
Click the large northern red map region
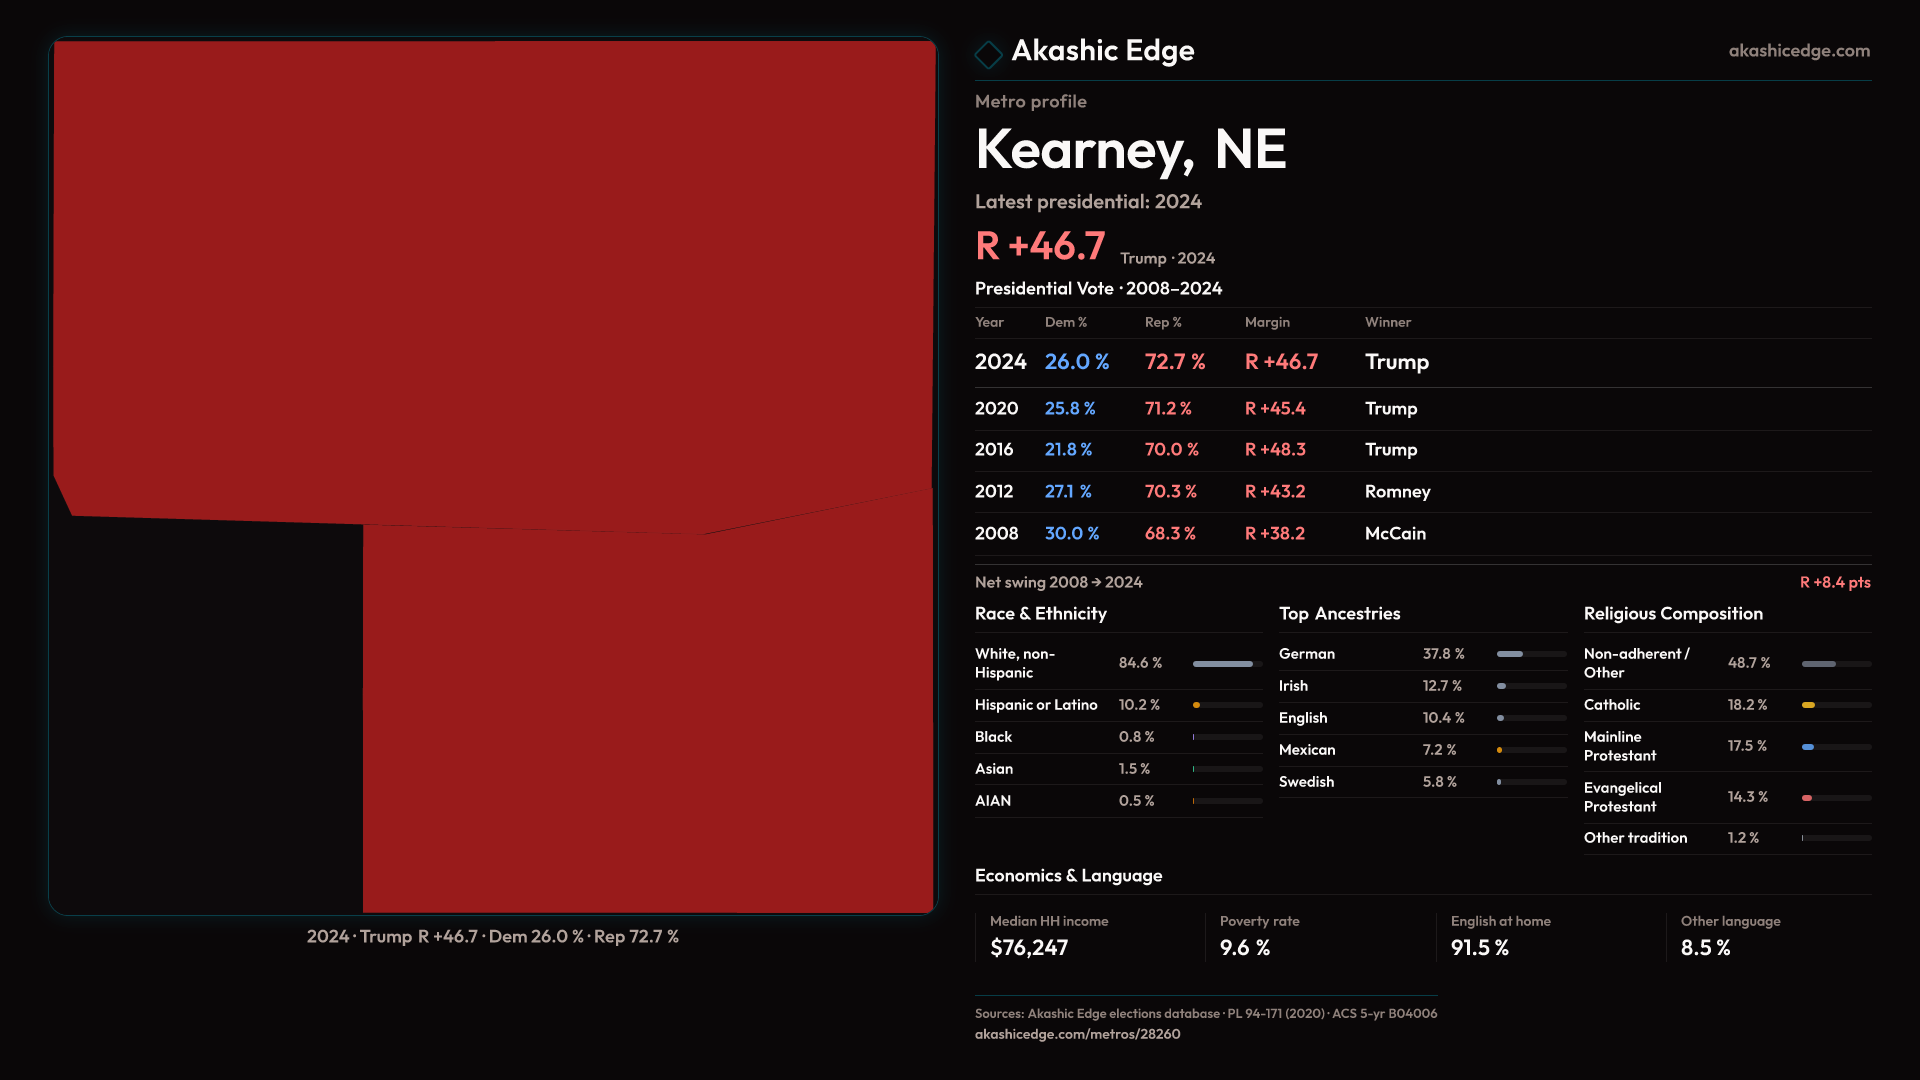(494, 270)
